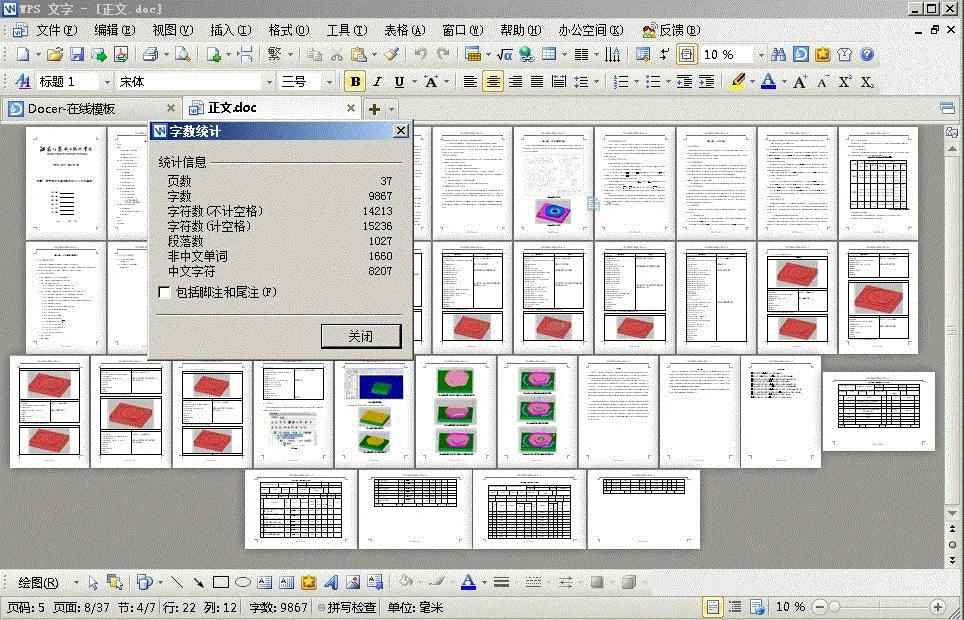Image resolution: width=964 pixels, height=620 pixels.
Task: Open the highlight color tool on the format toolbar
Action: click(x=737, y=78)
